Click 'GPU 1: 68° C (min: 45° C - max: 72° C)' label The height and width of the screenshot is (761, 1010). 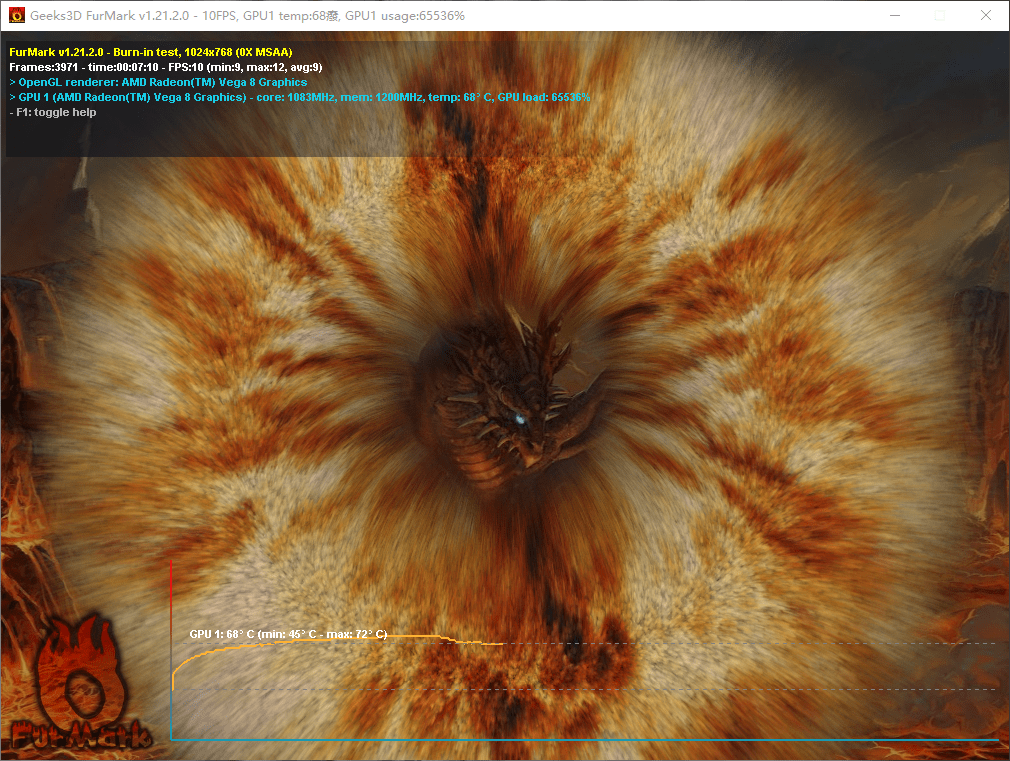288,634
